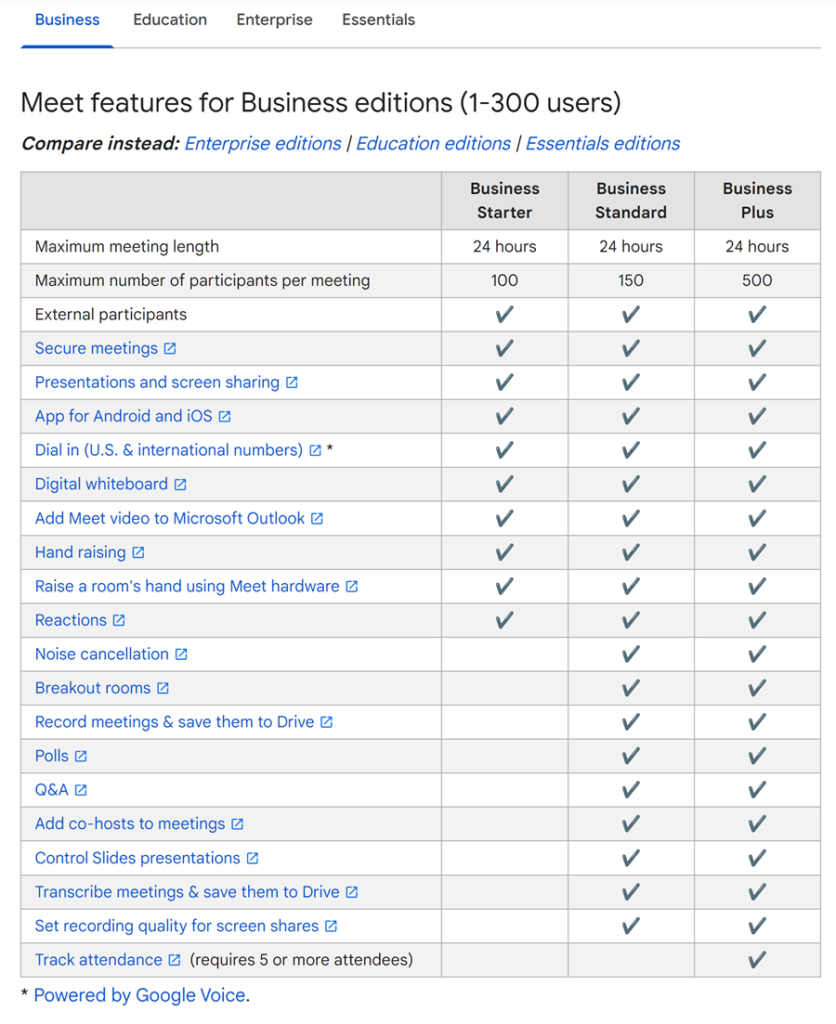Click external-link icon next to Secure meetings
This screenshot has width=836, height=1024.
tap(170, 349)
